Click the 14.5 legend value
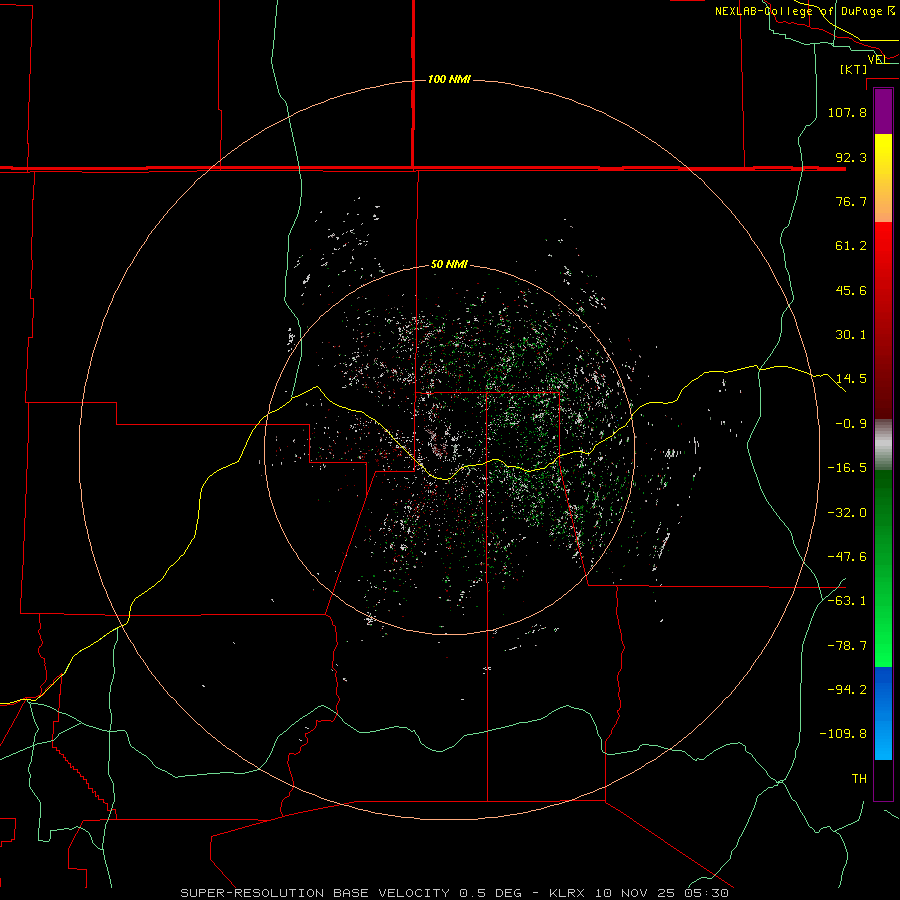 [x=851, y=379]
